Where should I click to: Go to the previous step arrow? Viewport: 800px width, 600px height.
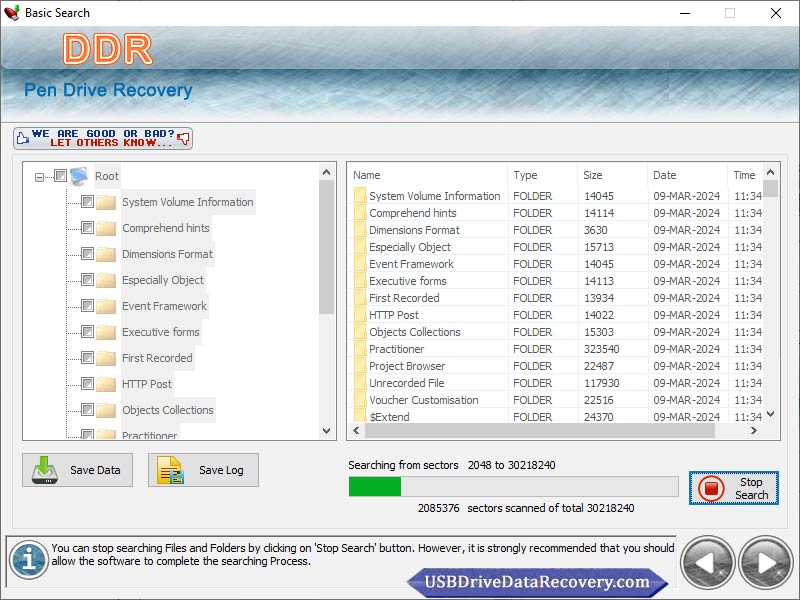pyautogui.click(x=707, y=563)
